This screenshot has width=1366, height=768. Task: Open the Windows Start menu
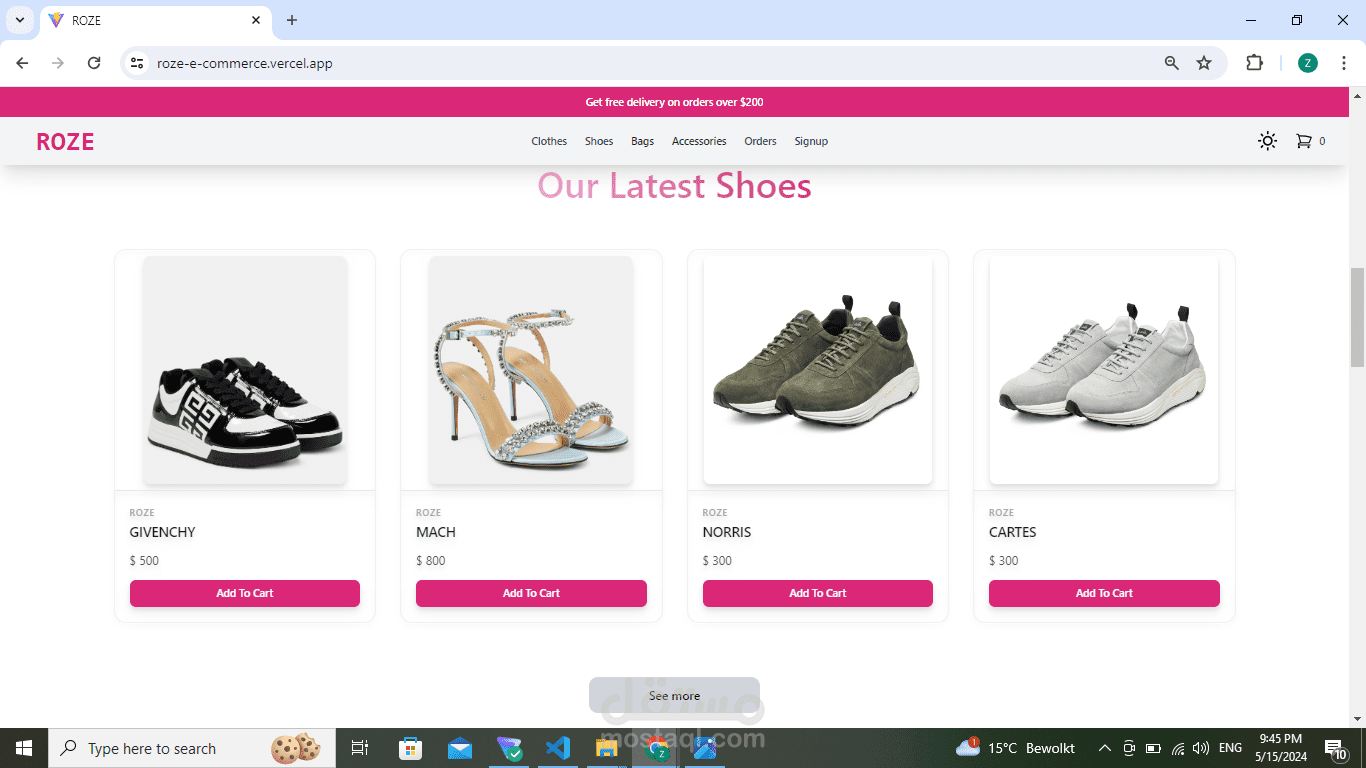(x=24, y=748)
